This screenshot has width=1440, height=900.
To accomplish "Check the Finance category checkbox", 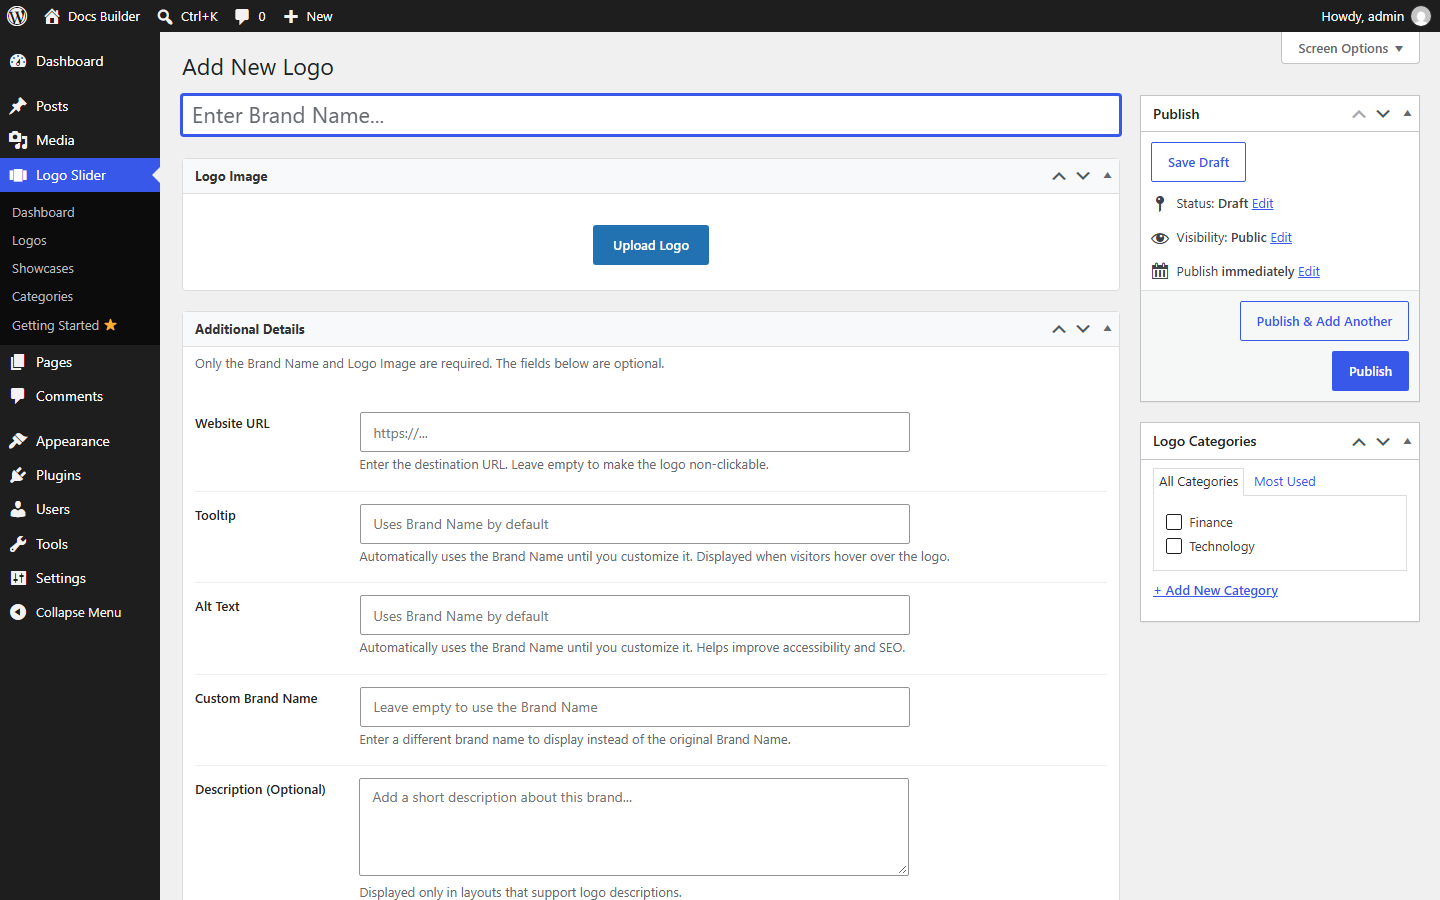I will click(x=1174, y=522).
